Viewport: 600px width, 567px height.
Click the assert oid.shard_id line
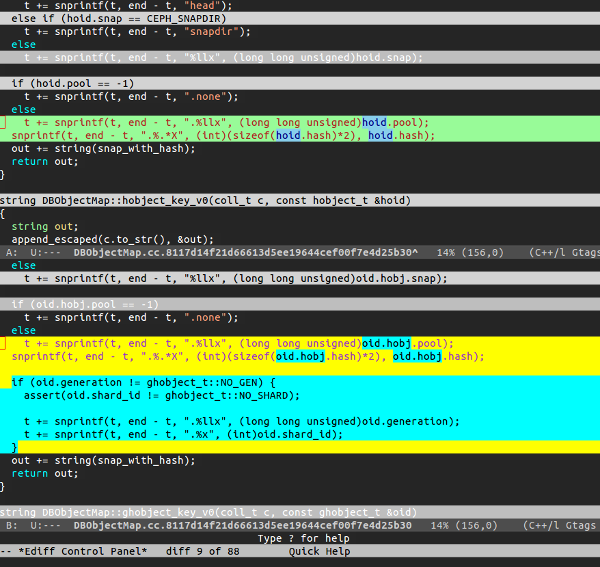[x=162, y=395]
